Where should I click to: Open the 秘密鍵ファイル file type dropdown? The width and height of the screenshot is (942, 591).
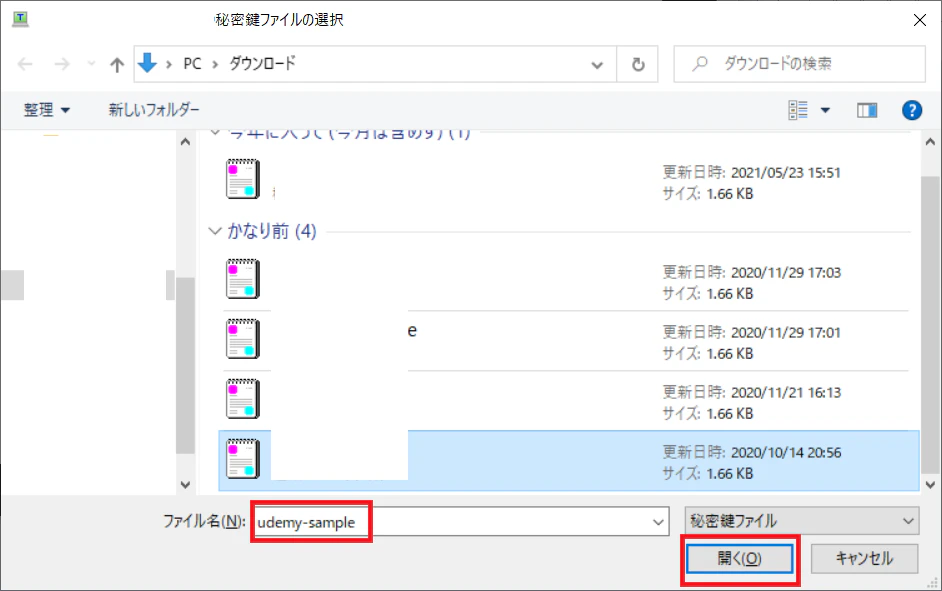[x=802, y=521]
